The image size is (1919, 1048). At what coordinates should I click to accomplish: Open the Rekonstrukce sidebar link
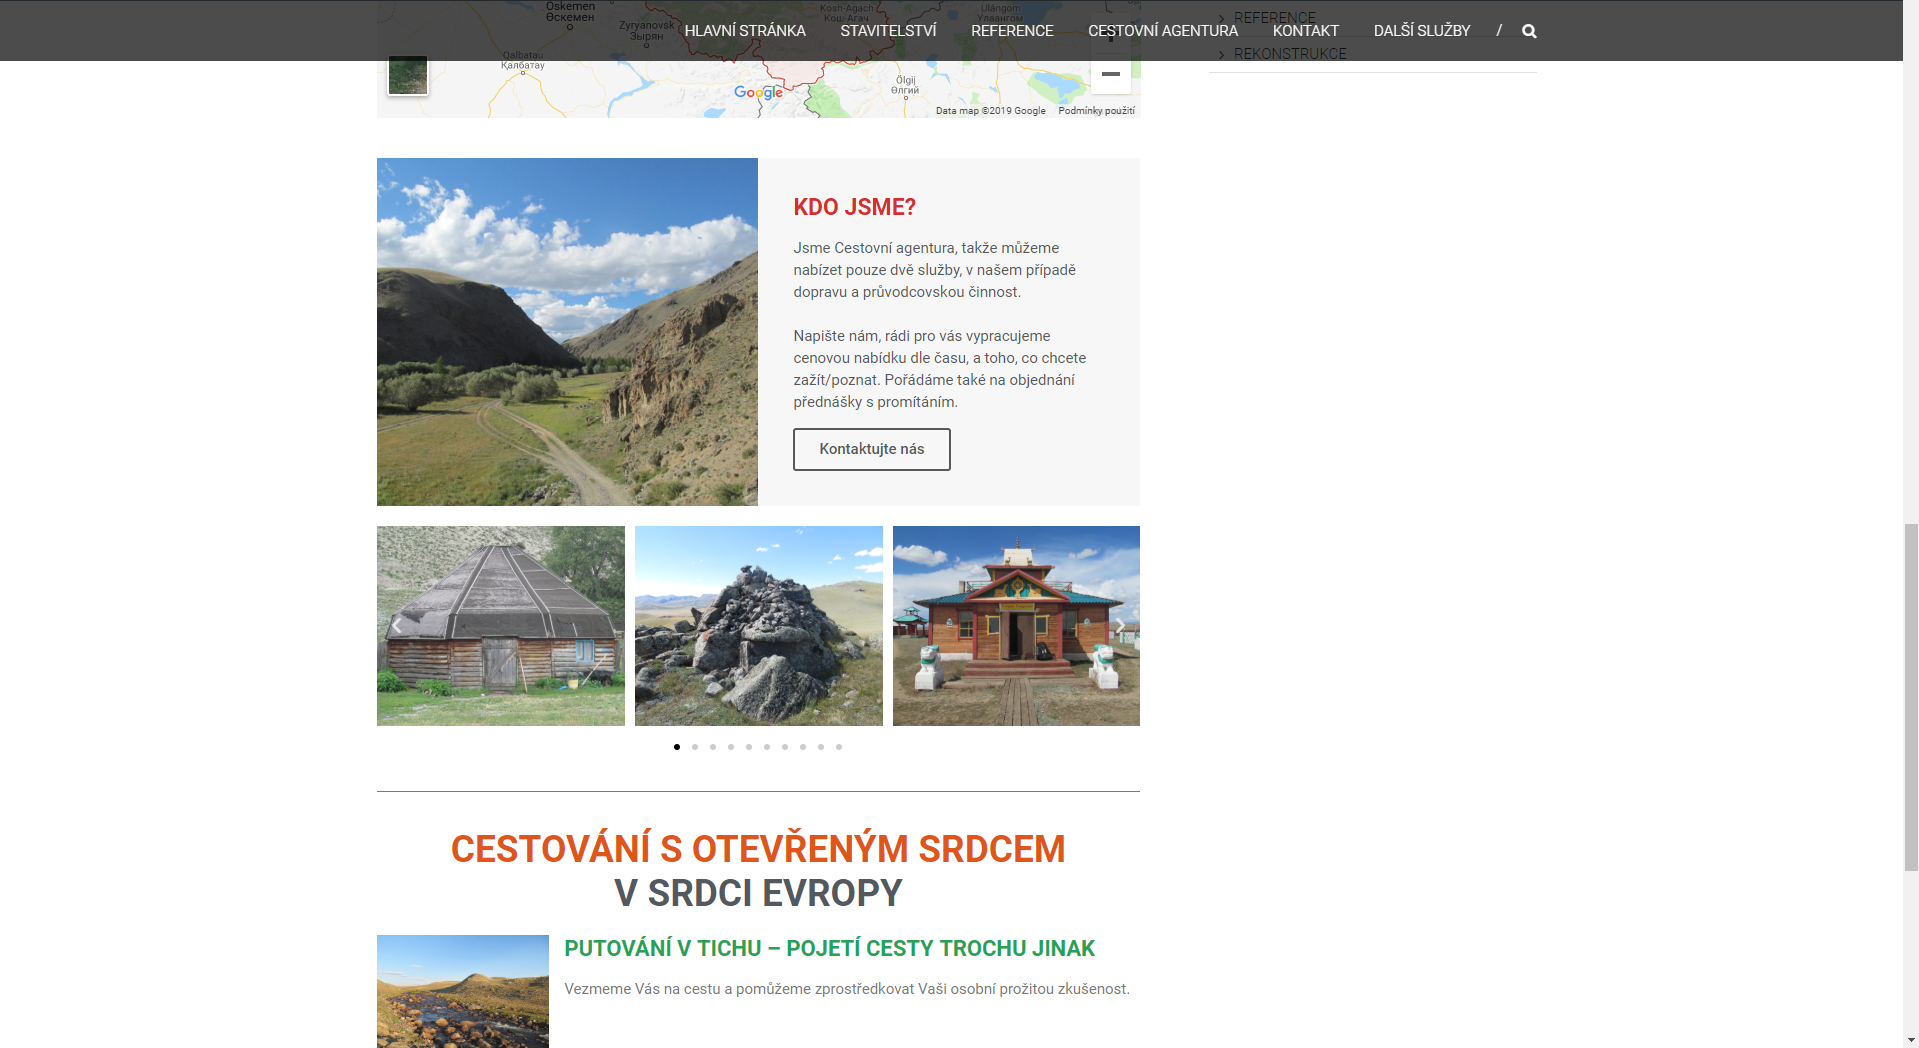pos(1290,54)
